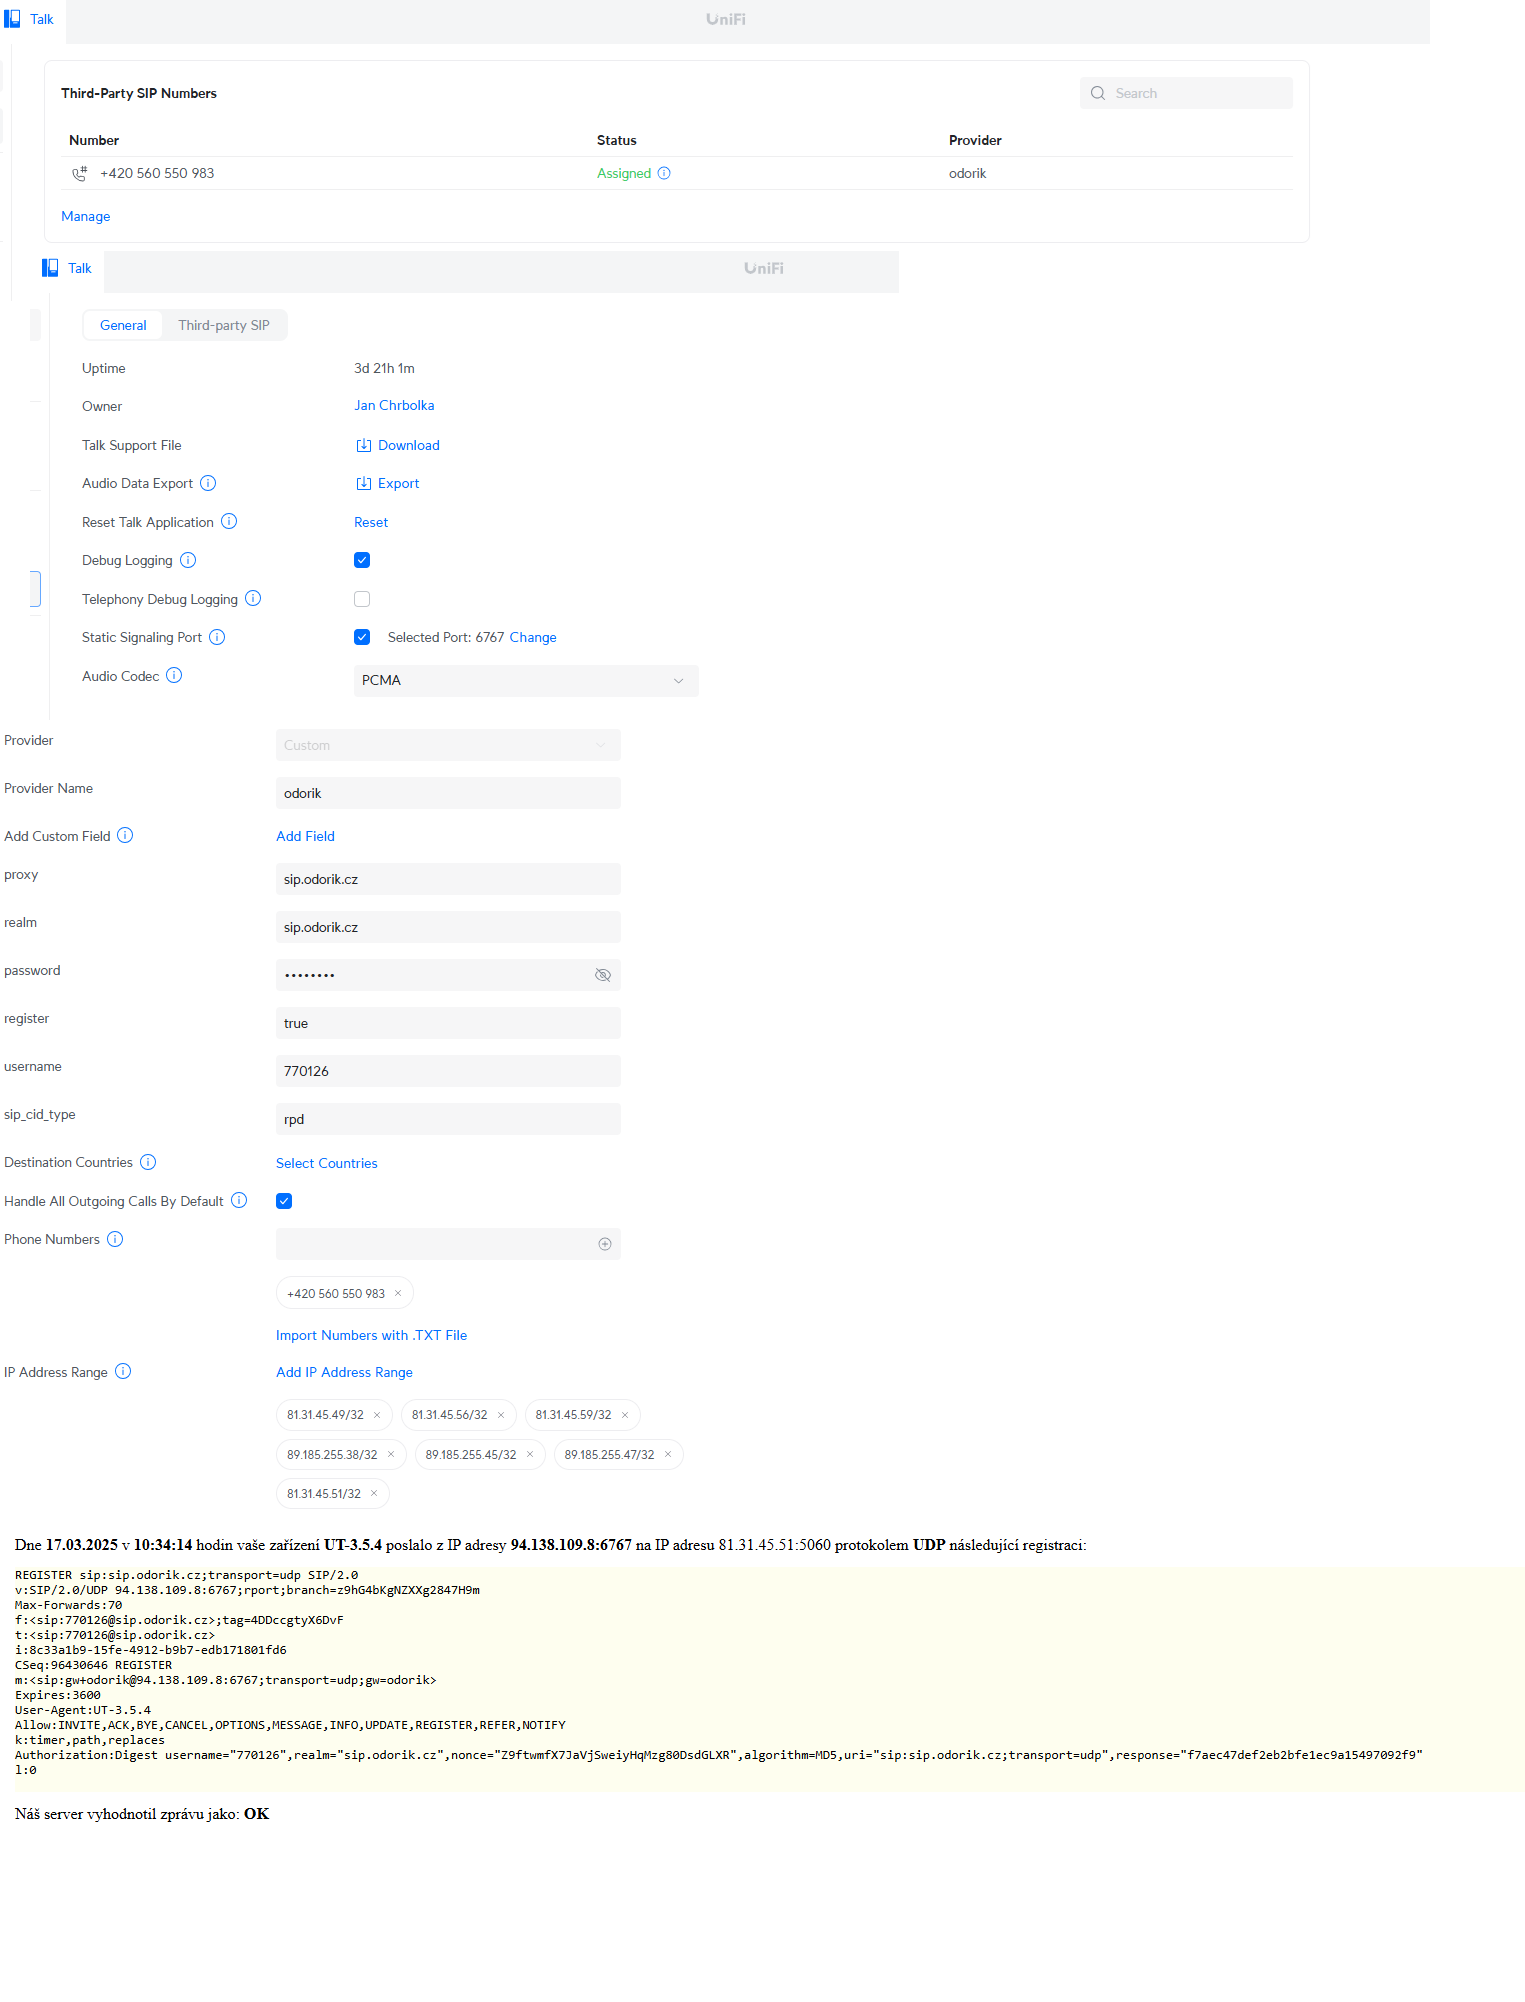This screenshot has height=2002, width=1525.
Task: Click the sip_cid_type field rpd
Action: tap(448, 1119)
